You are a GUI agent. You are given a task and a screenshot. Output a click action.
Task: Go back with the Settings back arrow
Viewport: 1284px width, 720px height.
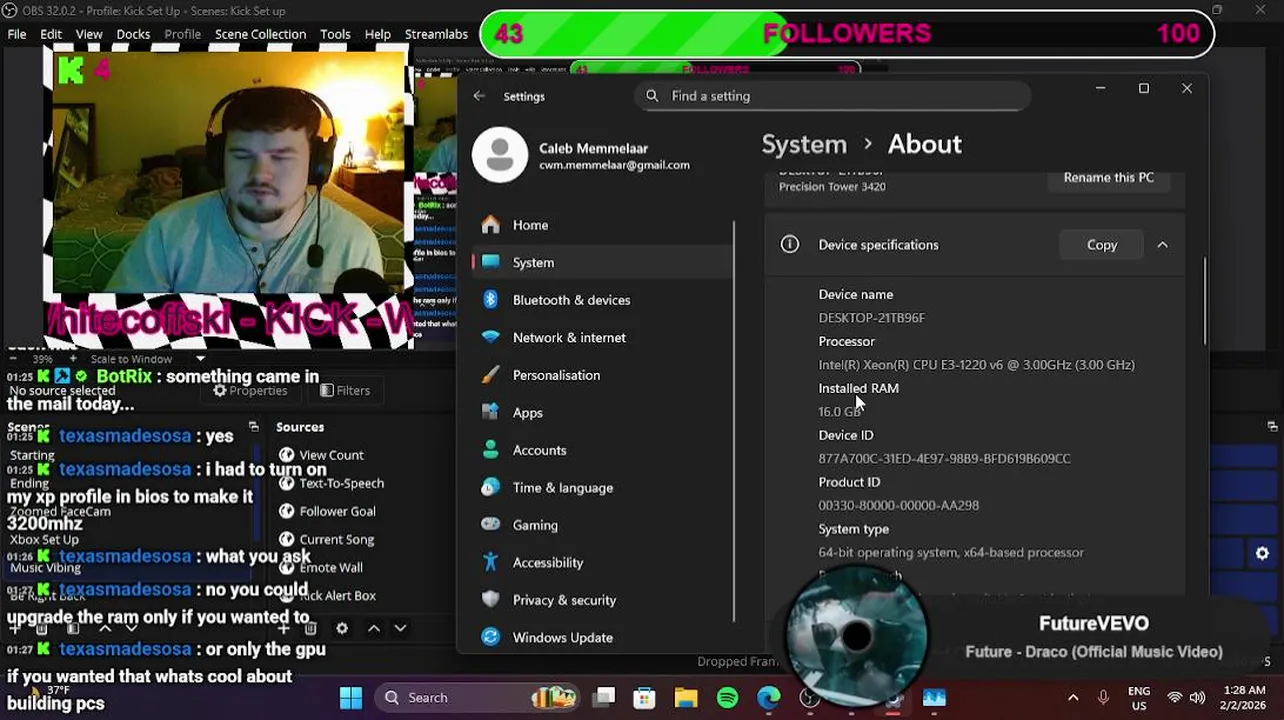click(x=479, y=96)
